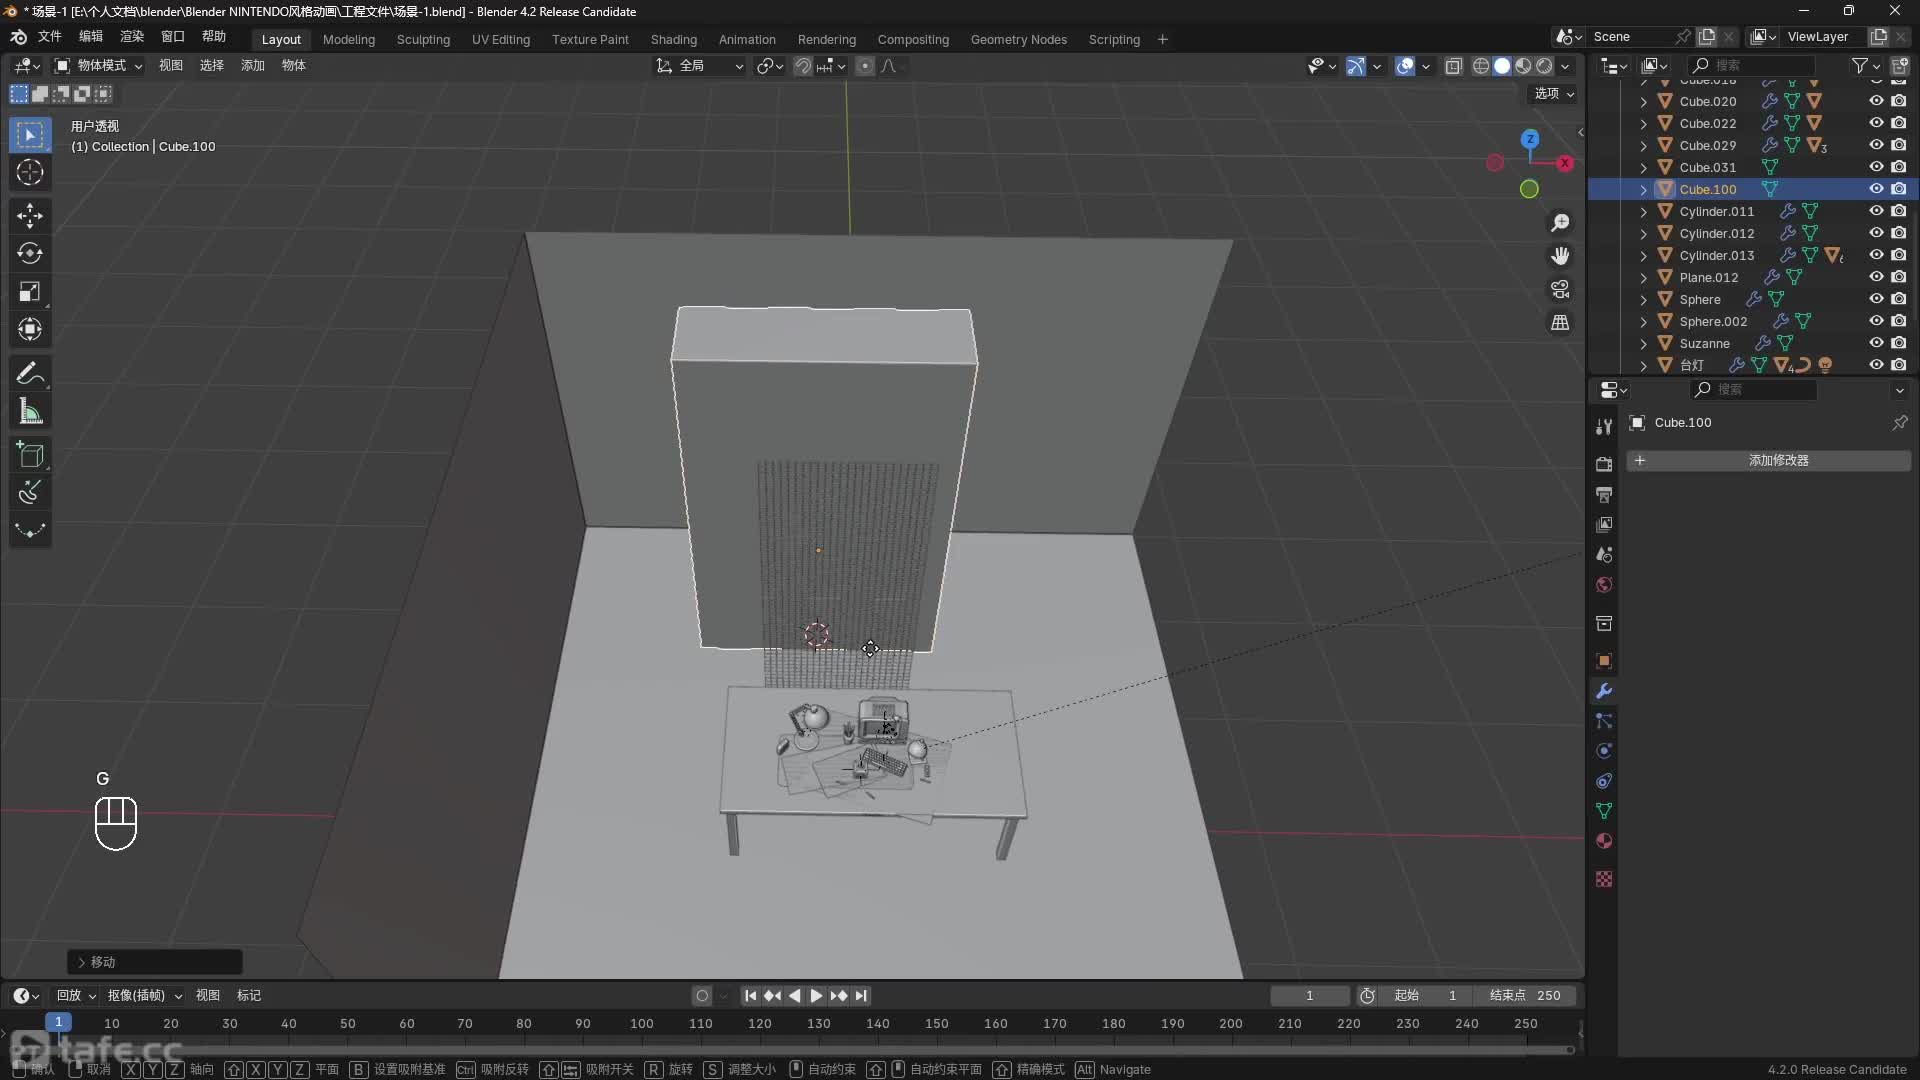The width and height of the screenshot is (1920, 1080).
Task: Click the current frame number field
Action: click(1310, 996)
